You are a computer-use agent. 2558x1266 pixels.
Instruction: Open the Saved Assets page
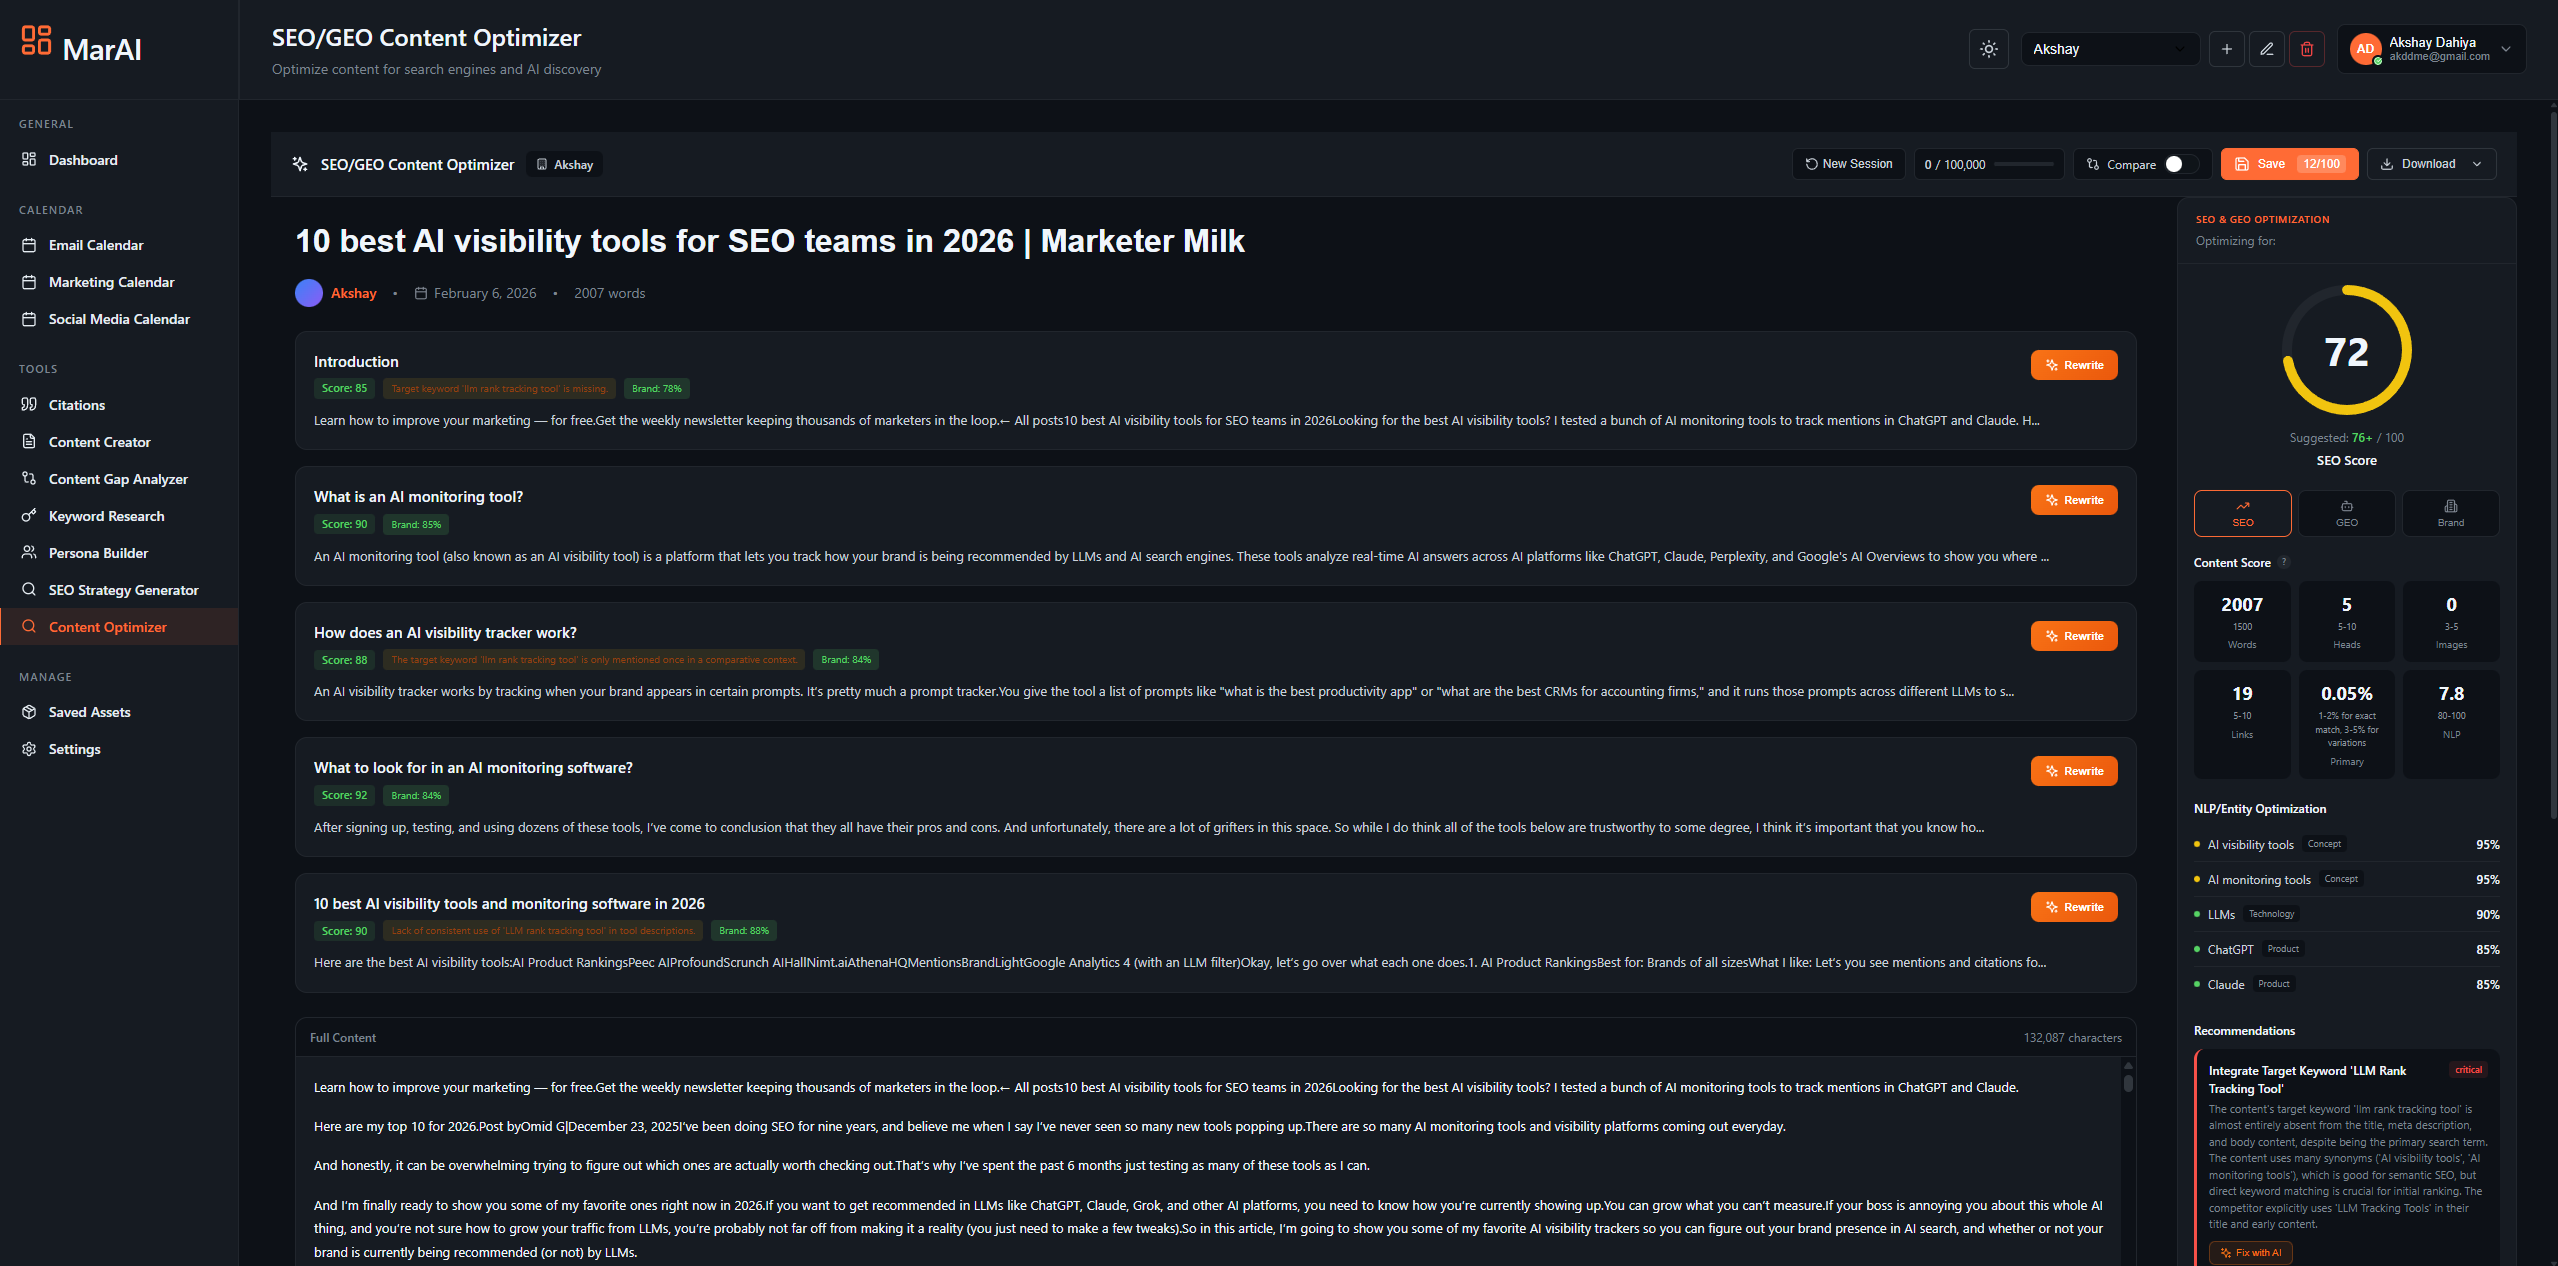(x=89, y=711)
